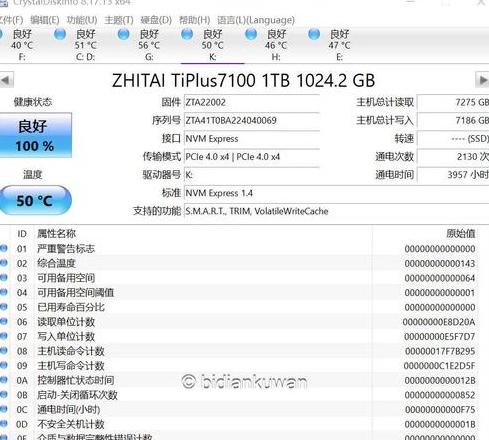Screen dimensions: 489x440
Task: Click the status dot of row 0B 启动-关闭循环次数
Action: 3,394
